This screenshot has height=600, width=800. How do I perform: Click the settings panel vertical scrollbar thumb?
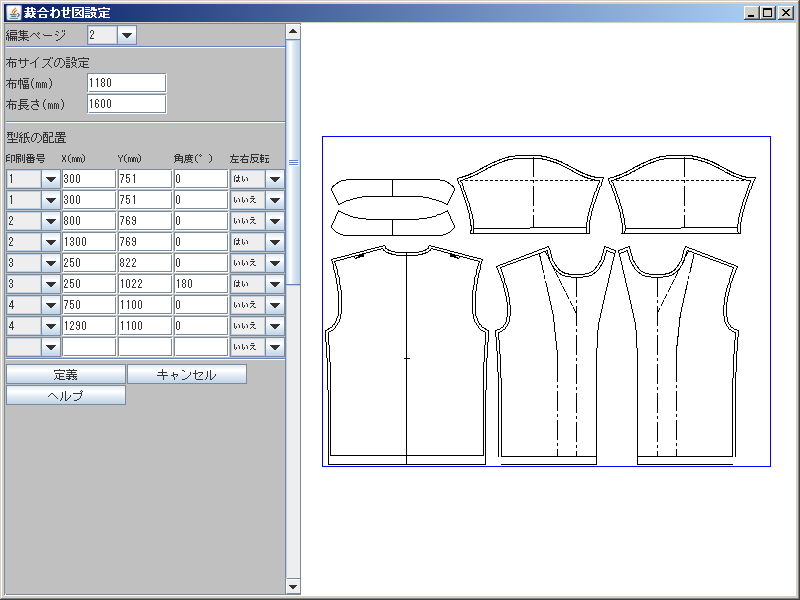point(293,162)
